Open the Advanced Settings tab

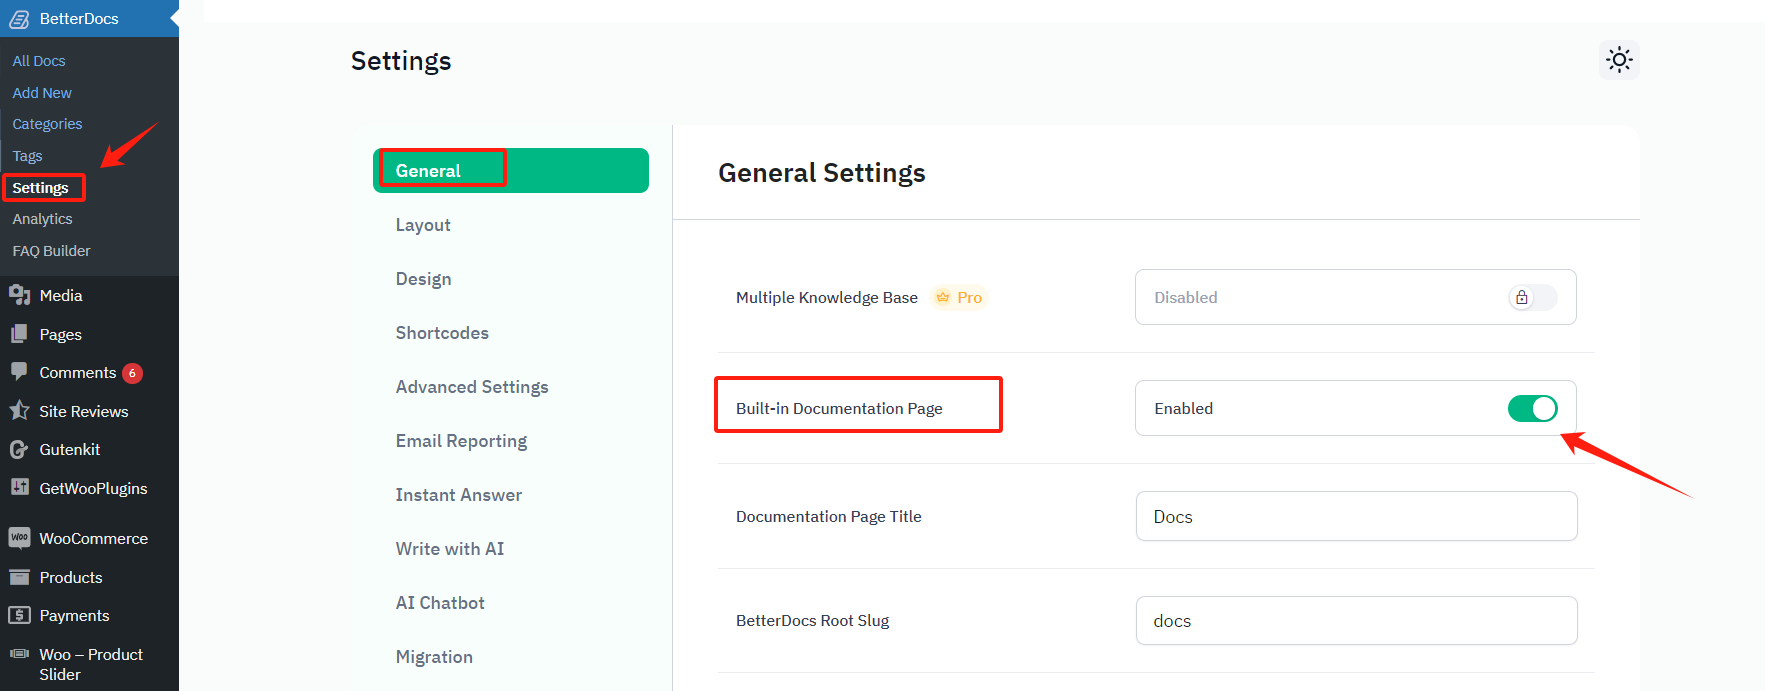[x=472, y=387]
